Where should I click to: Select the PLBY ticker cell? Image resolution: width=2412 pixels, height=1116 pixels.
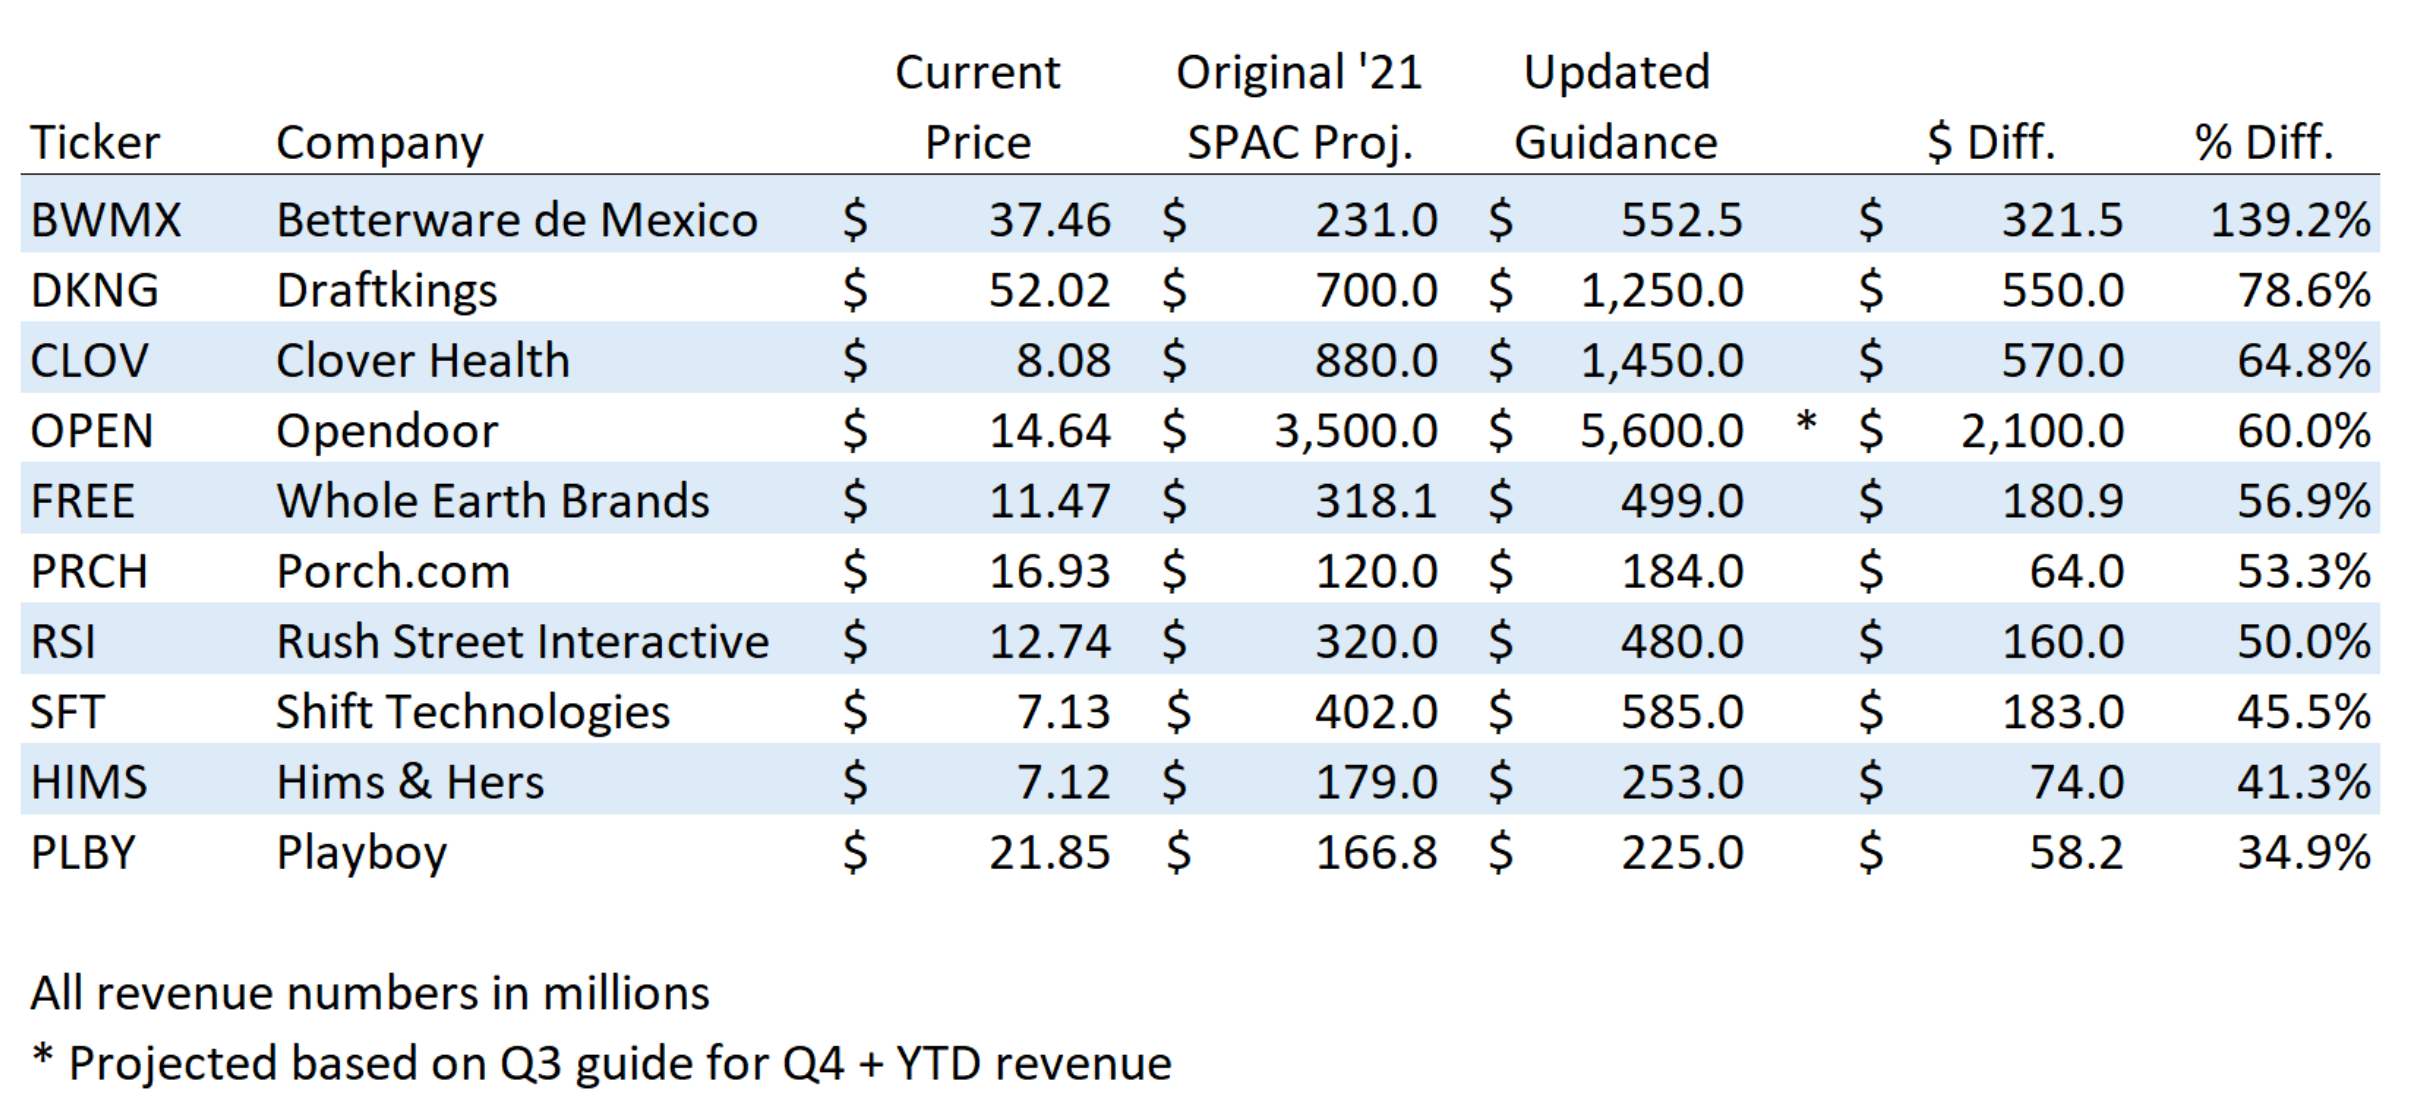pyautogui.click(x=83, y=853)
